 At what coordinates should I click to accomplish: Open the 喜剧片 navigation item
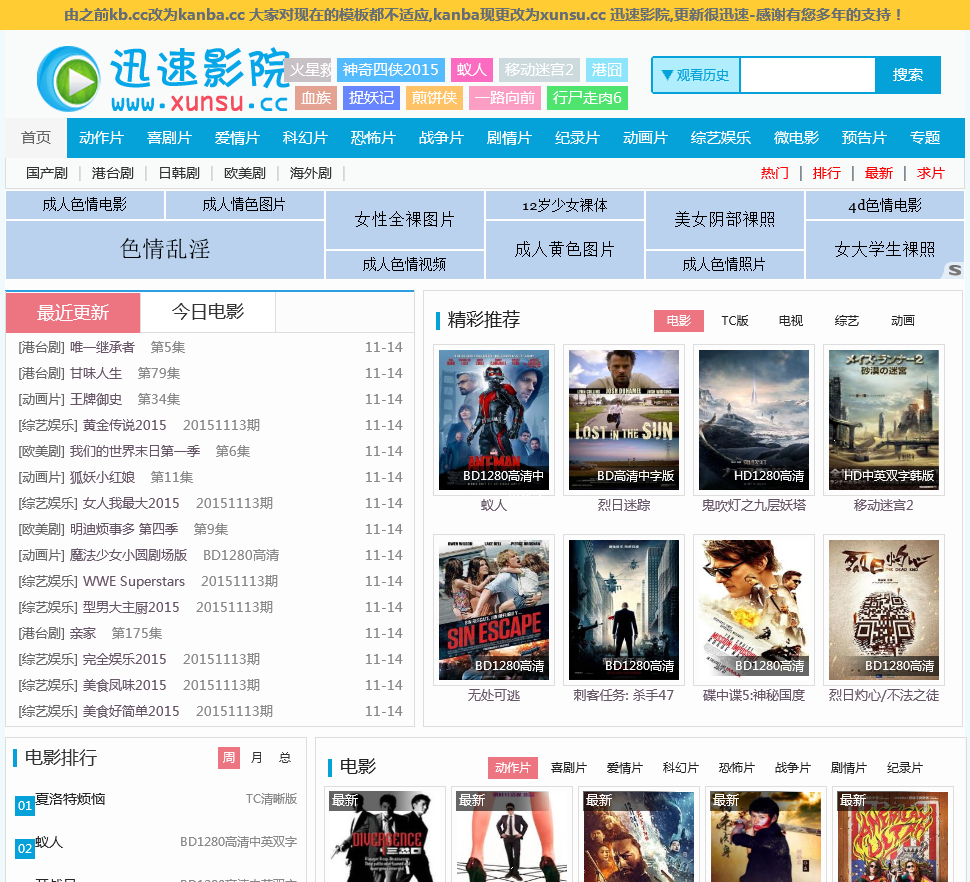[169, 137]
